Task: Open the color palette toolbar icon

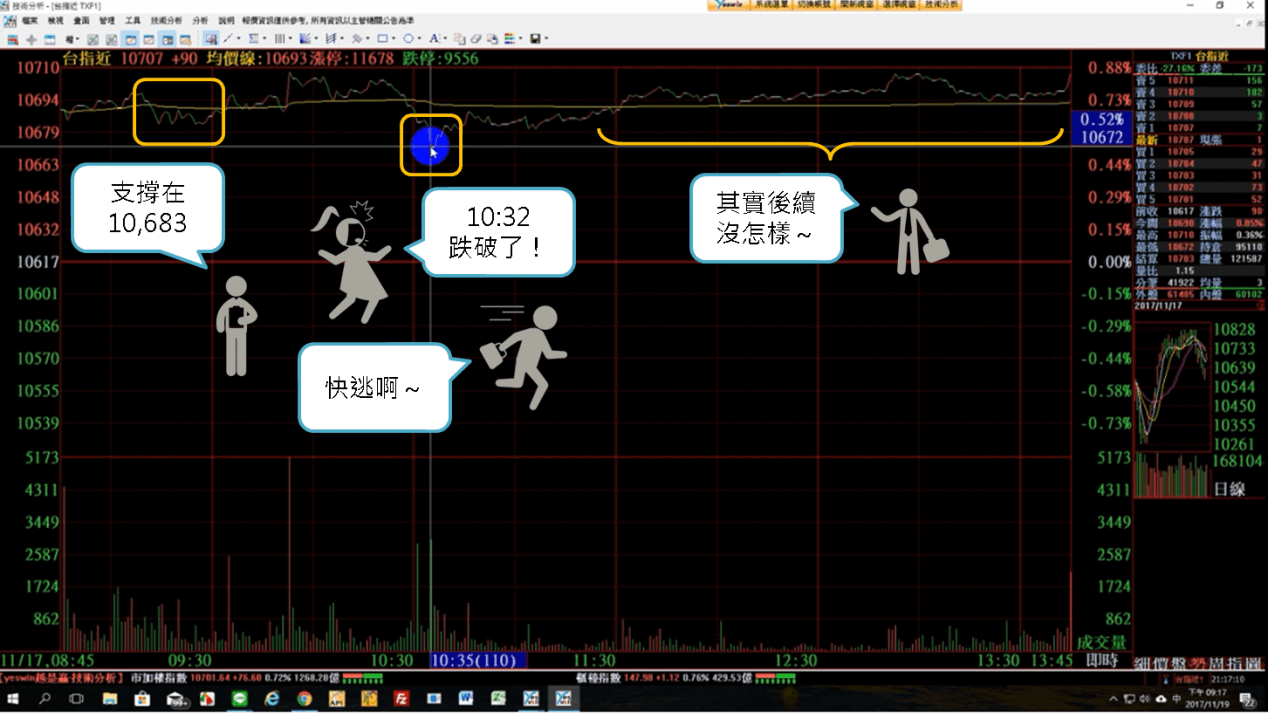Action: 509,39
